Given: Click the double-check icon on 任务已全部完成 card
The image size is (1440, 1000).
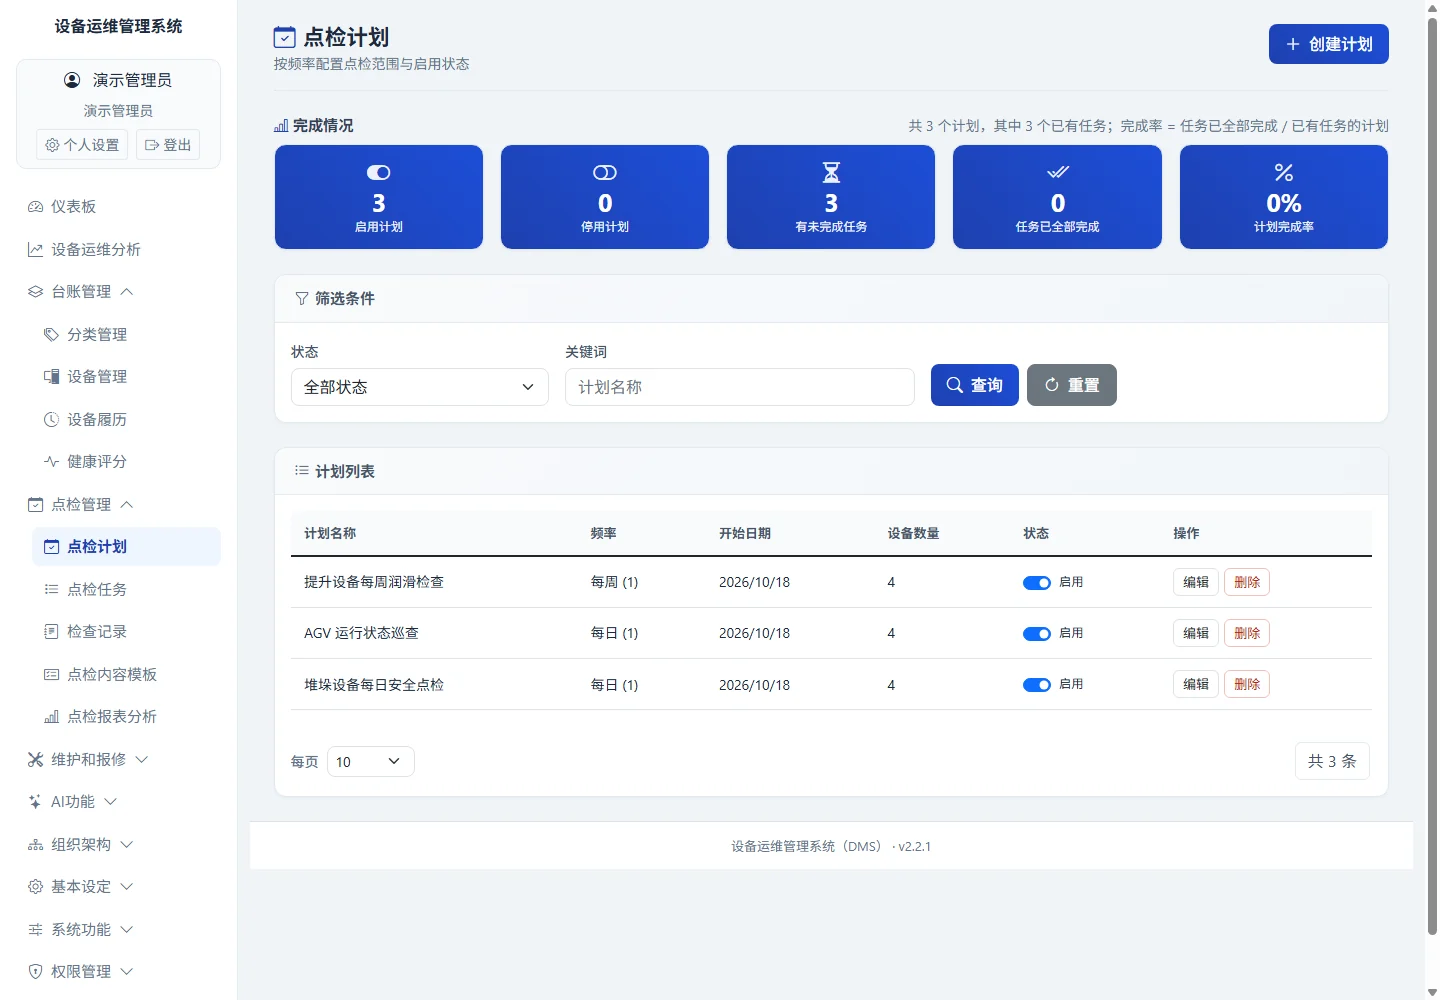Looking at the screenshot, I should [x=1058, y=173].
